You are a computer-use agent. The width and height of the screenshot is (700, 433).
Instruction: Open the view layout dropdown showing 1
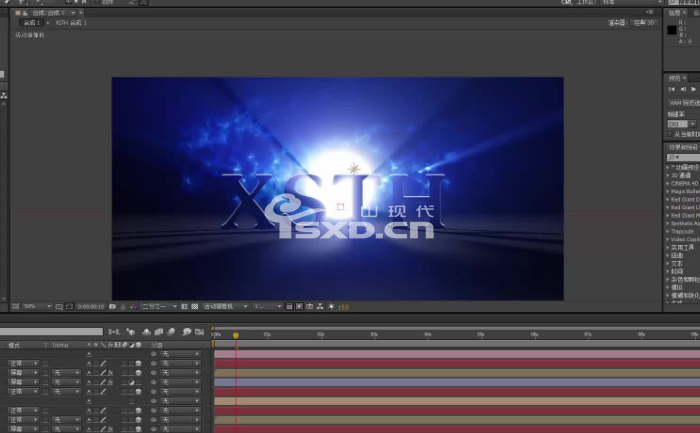[x=267, y=307]
